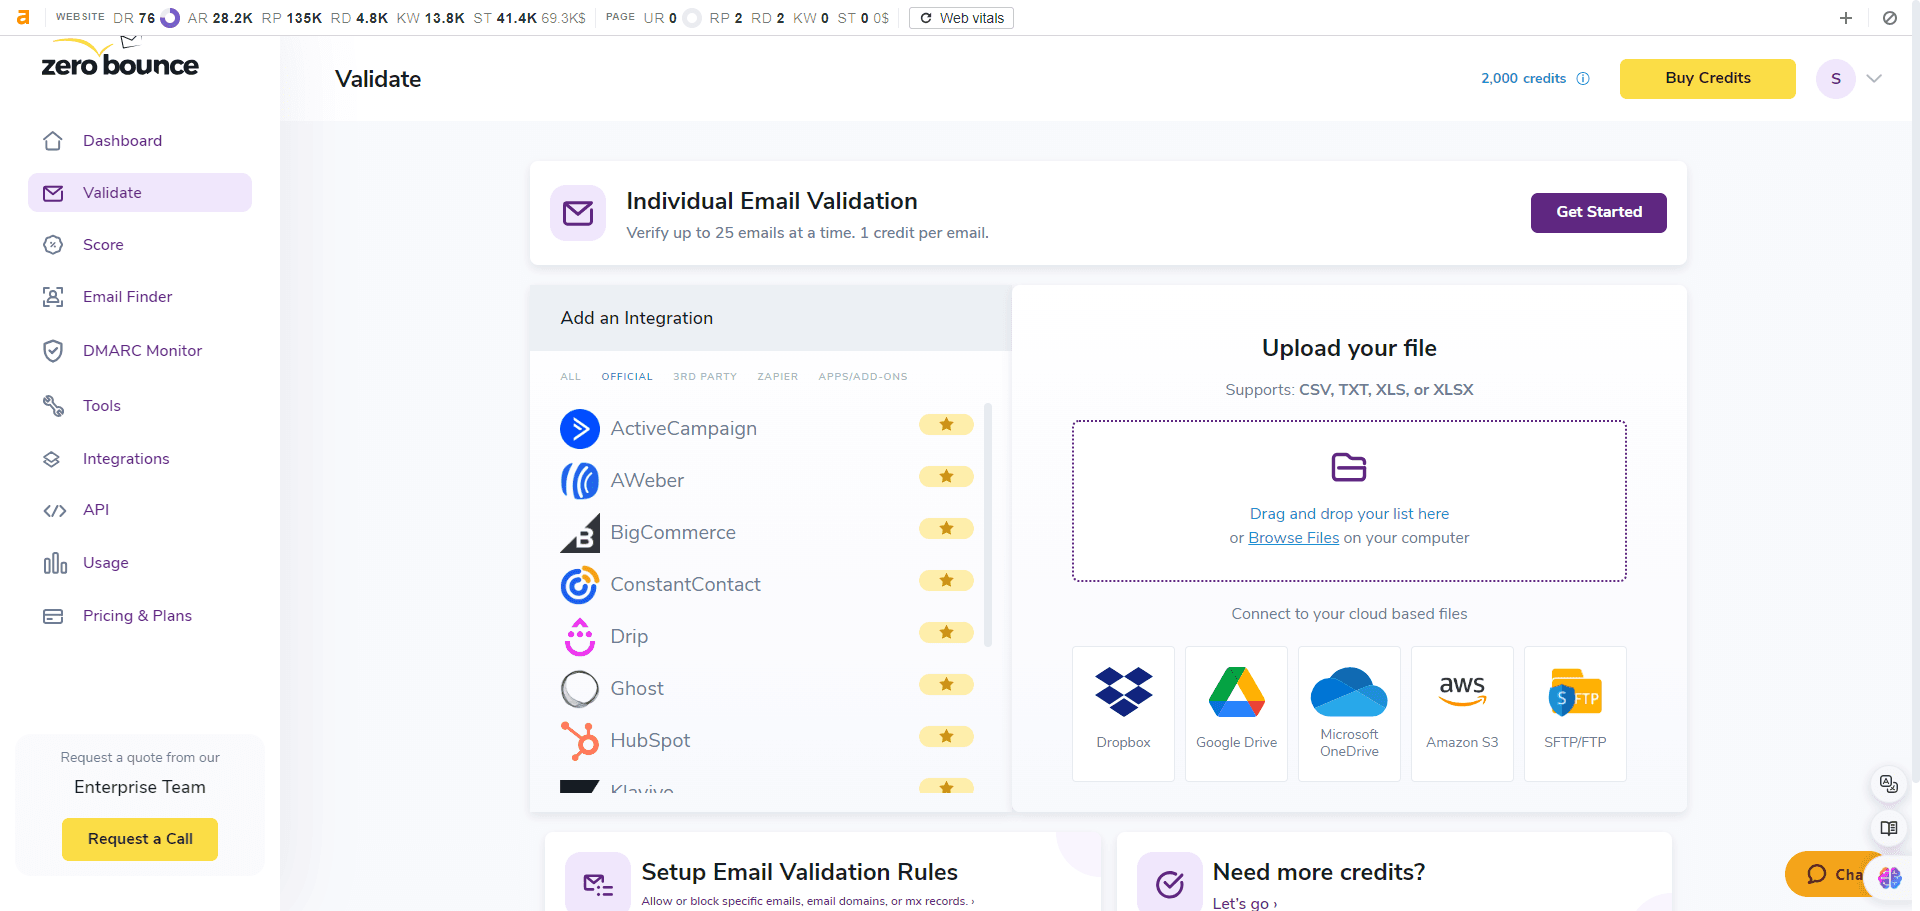1920x911 pixels.
Task: Click the AWeber logo icon
Action: click(580, 481)
